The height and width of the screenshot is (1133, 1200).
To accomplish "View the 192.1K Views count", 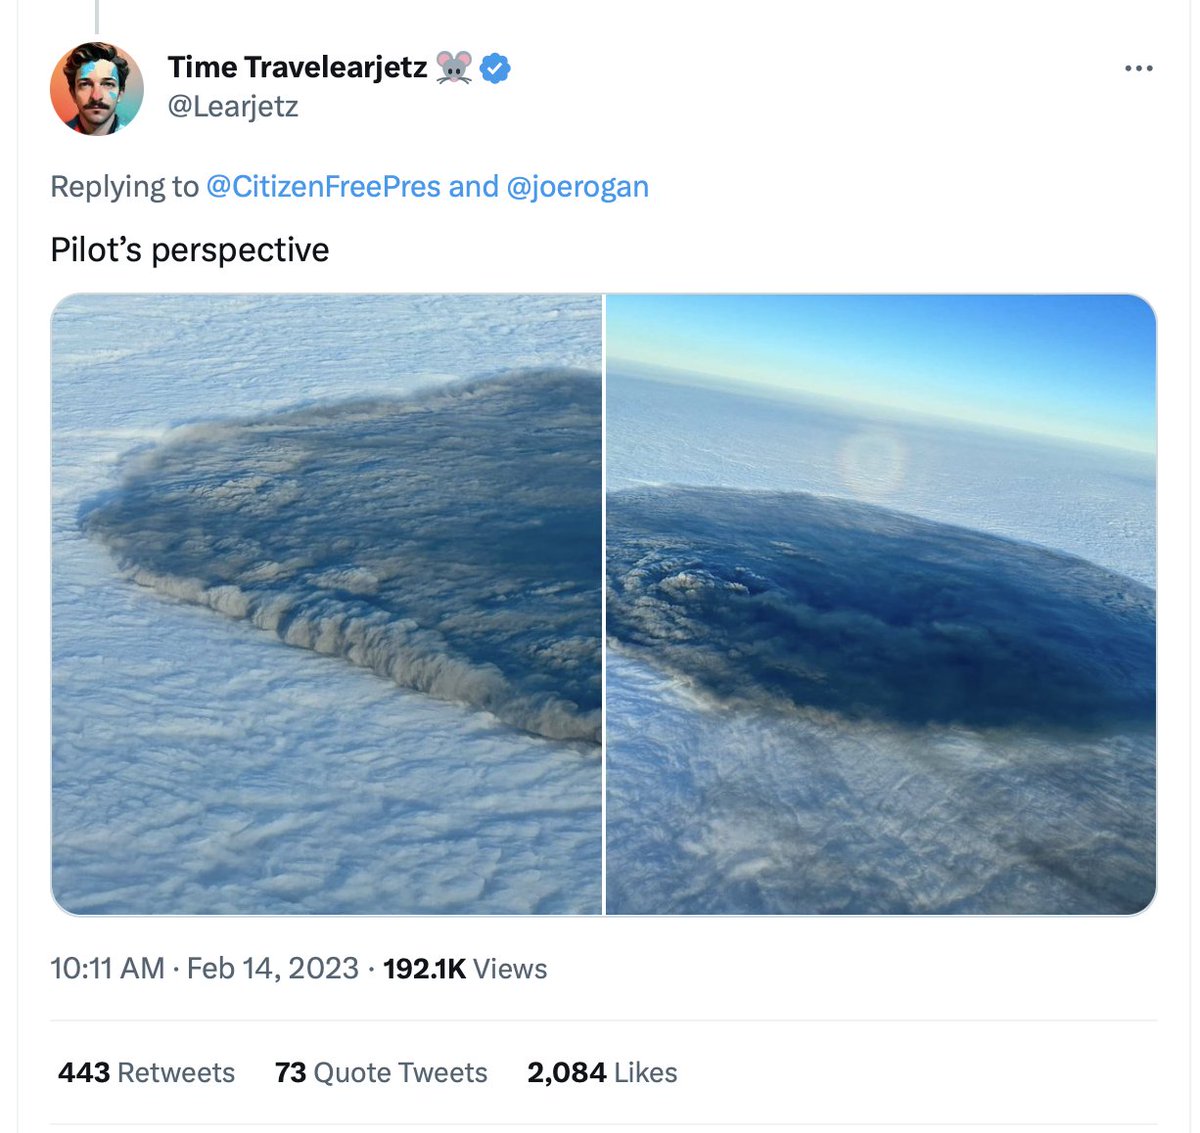I will point(465,968).
